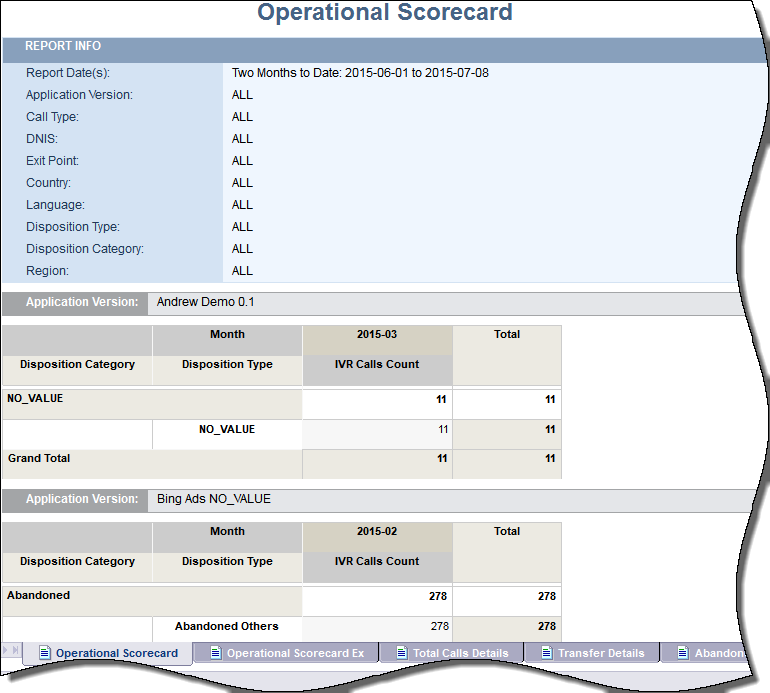Go to the Transfer Details tab
This screenshot has height=693, width=770.
pos(600,653)
